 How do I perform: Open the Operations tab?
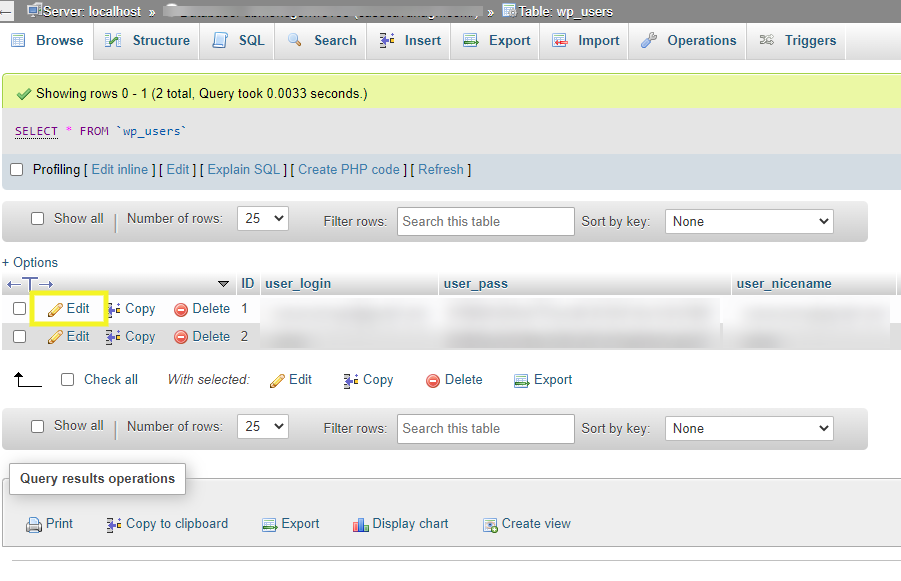pyautogui.click(x=688, y=41)
